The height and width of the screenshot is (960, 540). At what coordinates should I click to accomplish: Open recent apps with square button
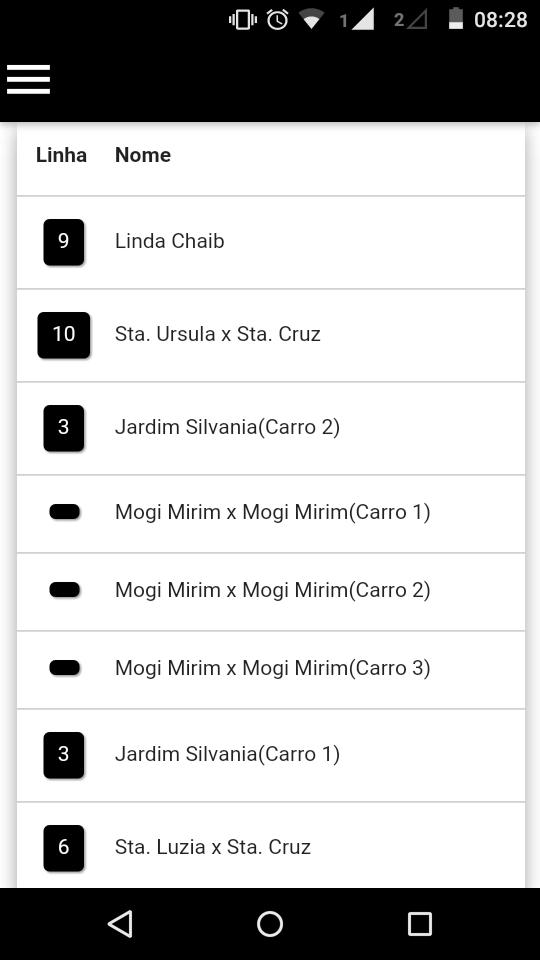point(419,923)
